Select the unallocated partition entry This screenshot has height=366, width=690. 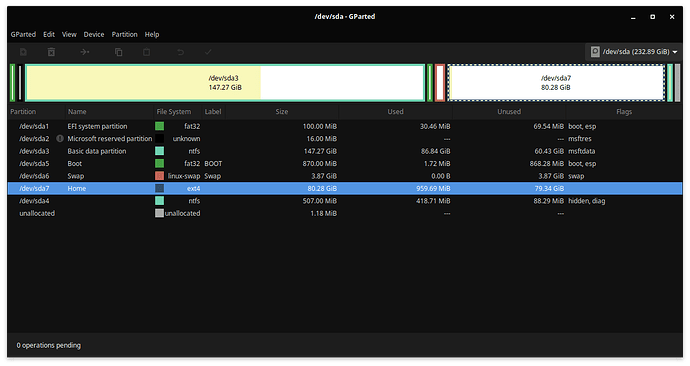pyautogui.click(x=345, y=213)
